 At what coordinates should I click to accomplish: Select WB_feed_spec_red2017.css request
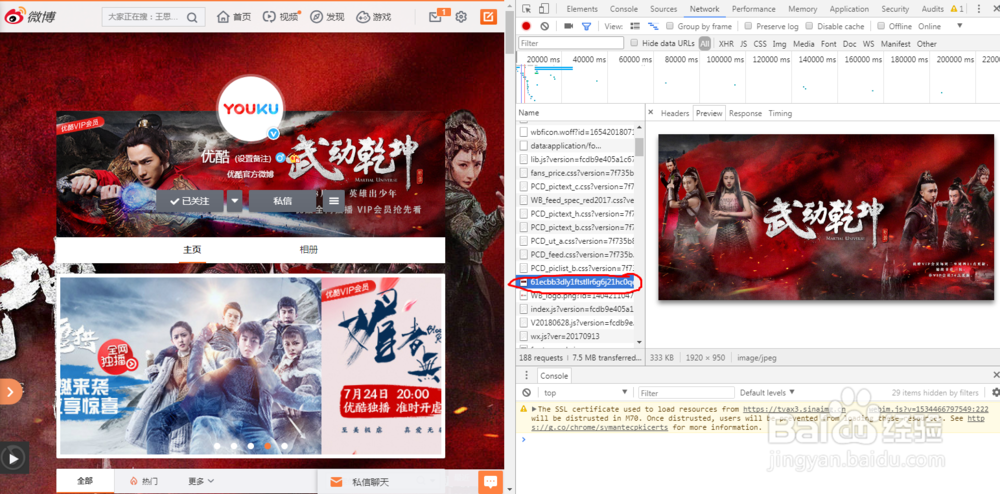(577, 200)
